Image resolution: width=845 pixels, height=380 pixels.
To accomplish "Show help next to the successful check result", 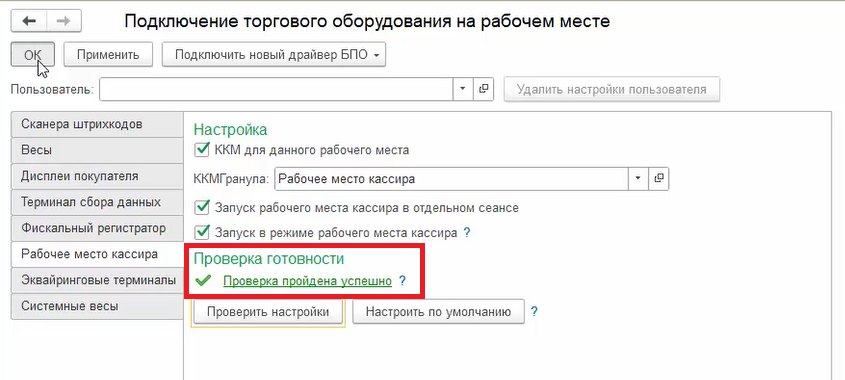I will pos(401,281).
